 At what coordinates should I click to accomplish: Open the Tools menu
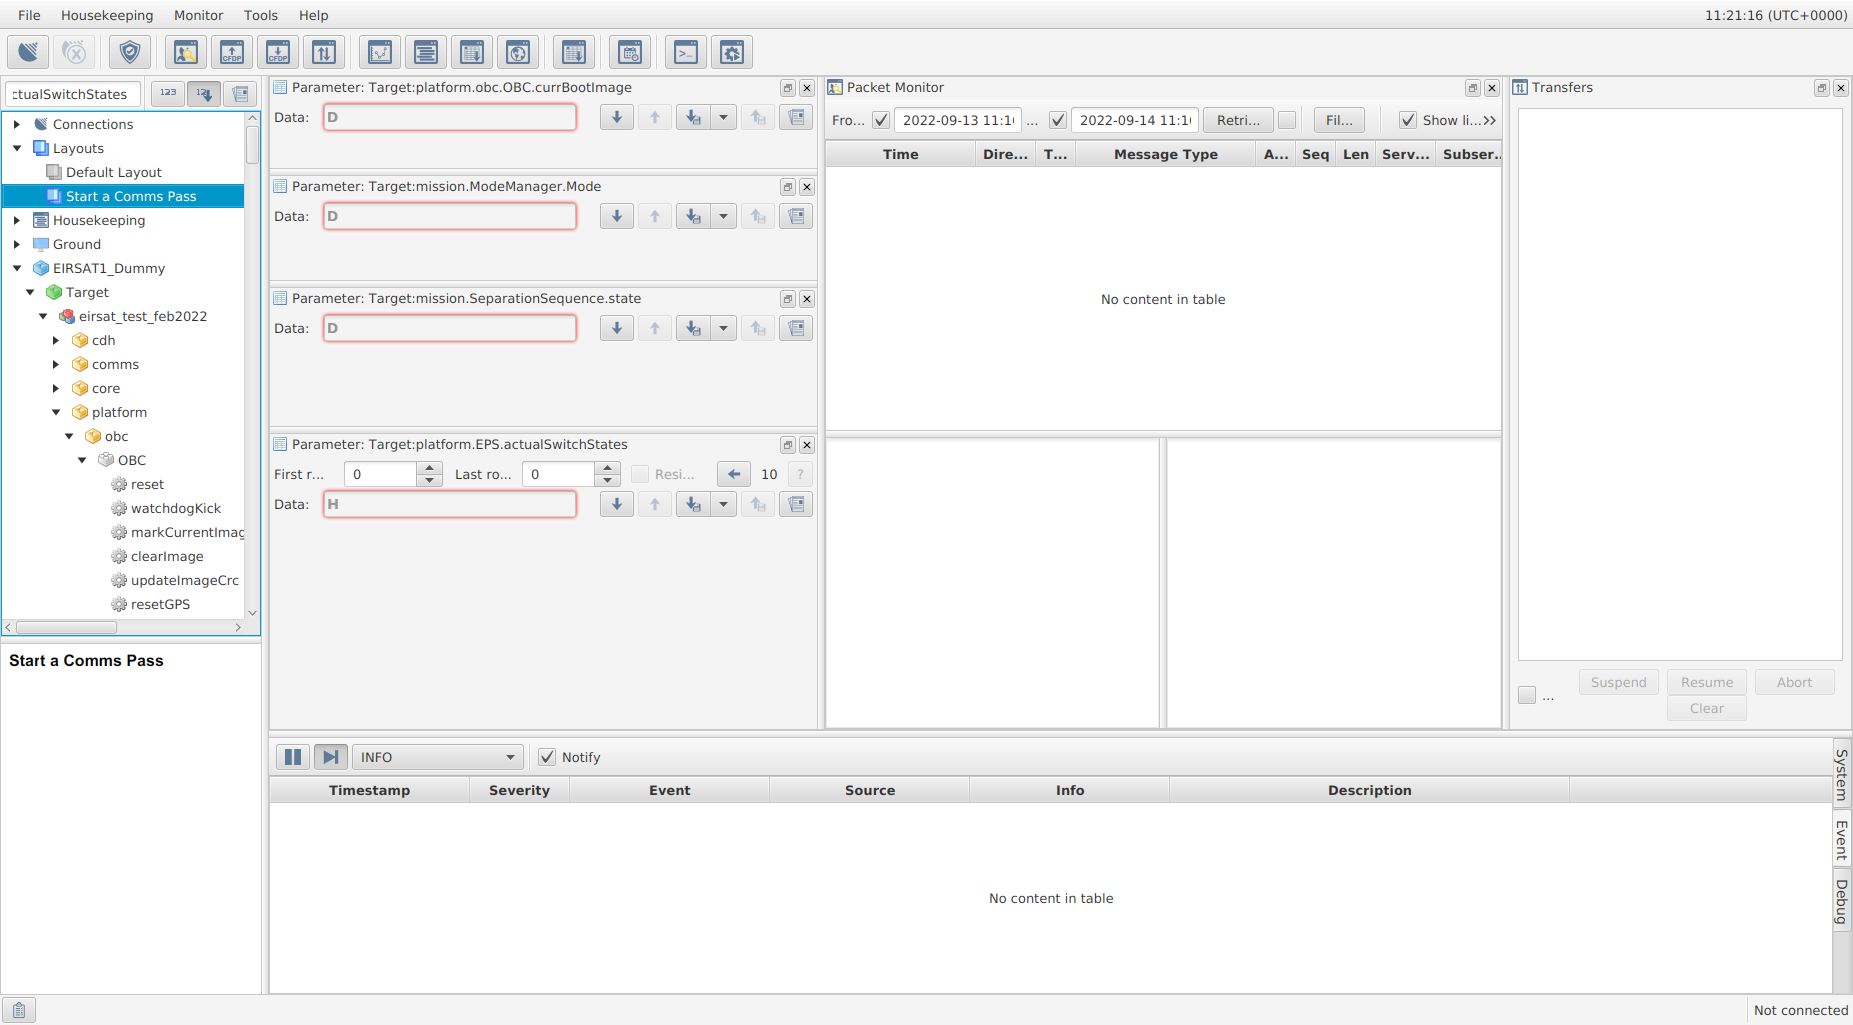click(260, 15)
